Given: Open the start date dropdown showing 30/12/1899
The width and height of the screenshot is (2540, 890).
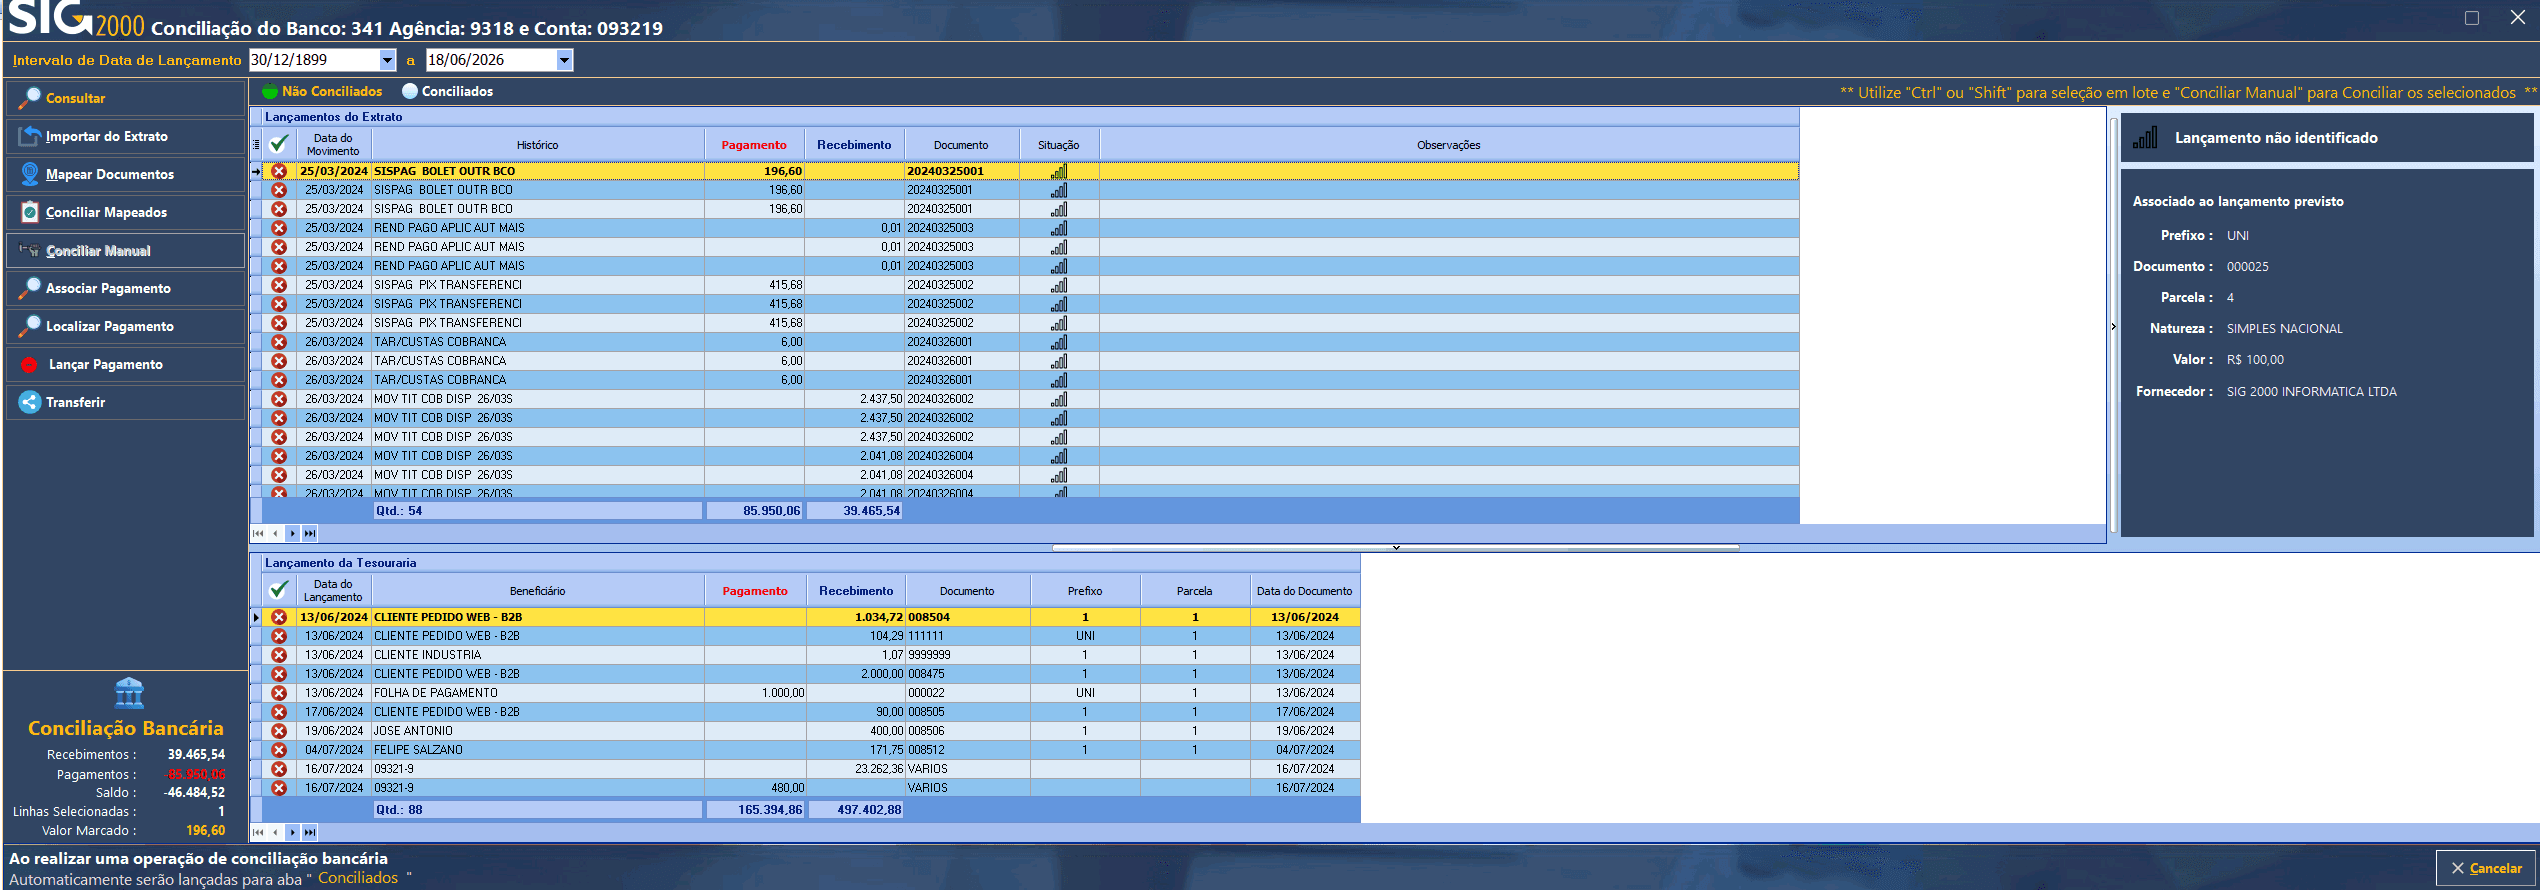Looking at the screenshot, I should 387,60.
